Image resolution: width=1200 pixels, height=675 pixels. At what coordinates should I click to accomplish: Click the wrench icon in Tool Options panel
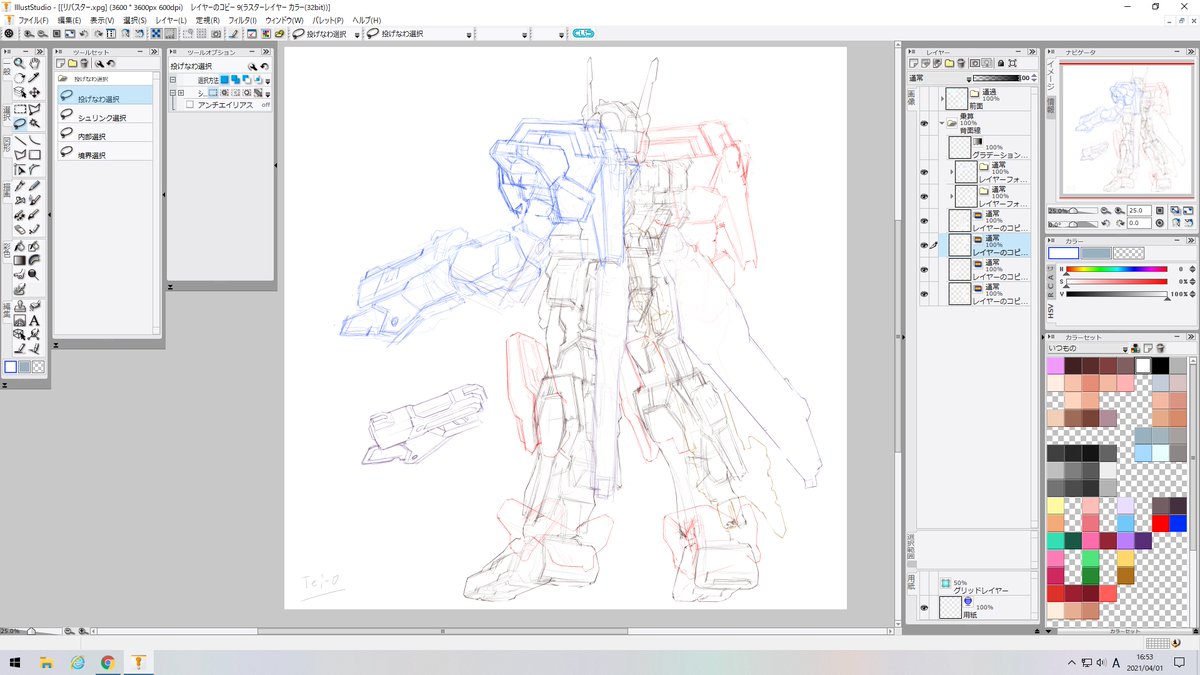[252, 67]
